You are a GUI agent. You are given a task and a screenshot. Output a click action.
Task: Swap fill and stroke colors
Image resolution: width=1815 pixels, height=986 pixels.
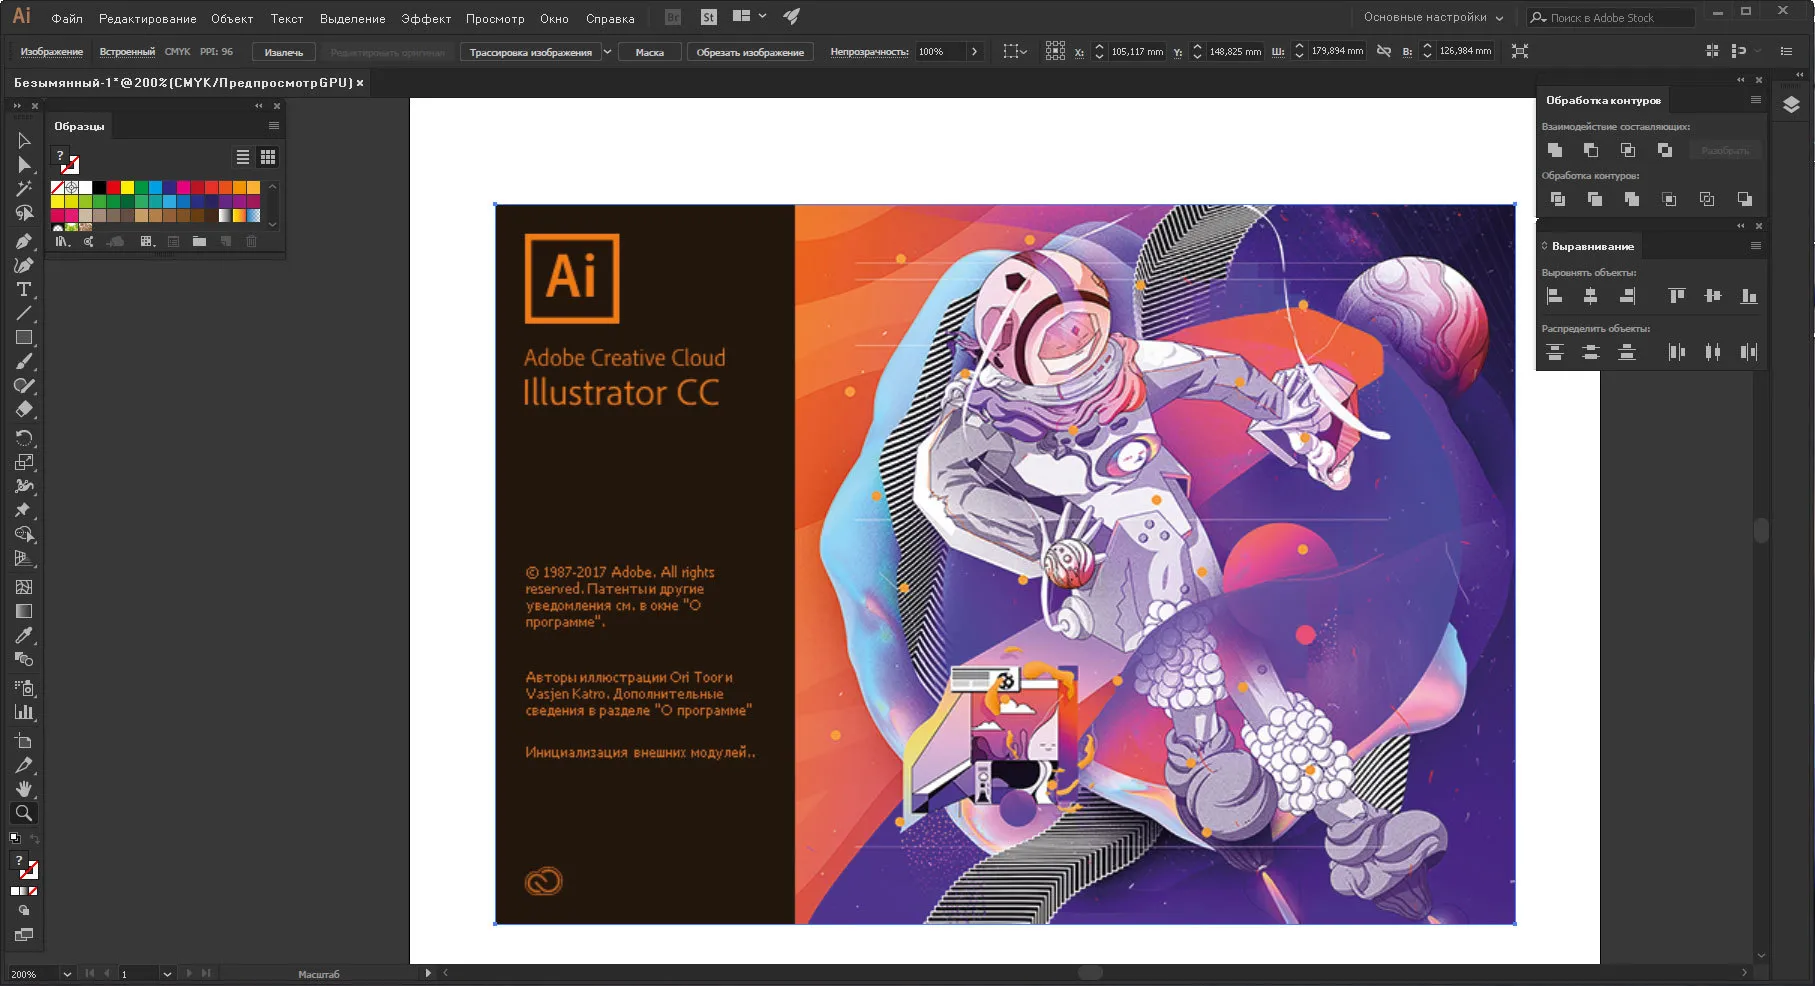[35, 838]
